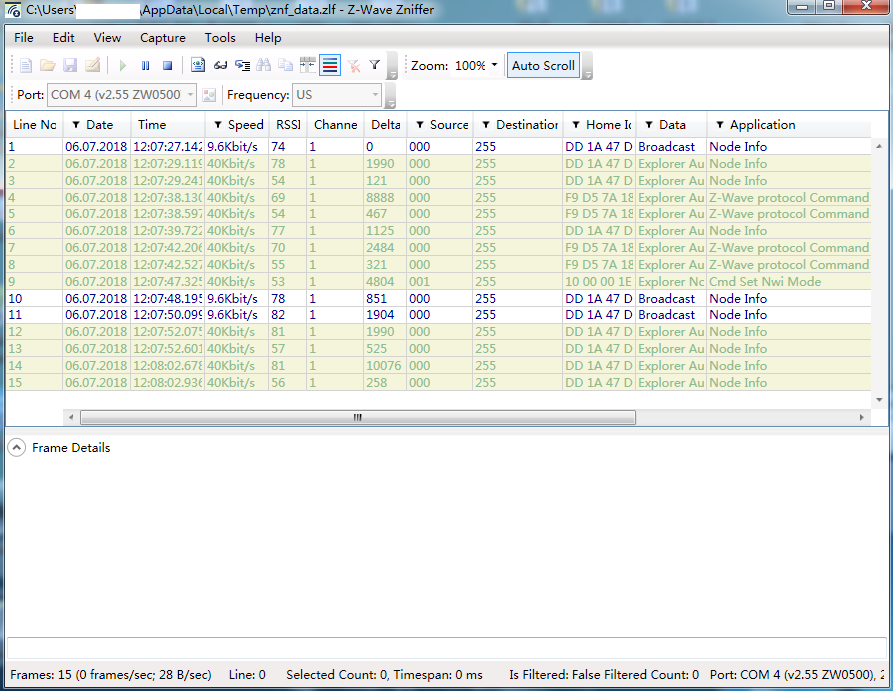Open the Zoom 100% dropdown
Screen dimensions: 893x691
(x=494, y=65)
